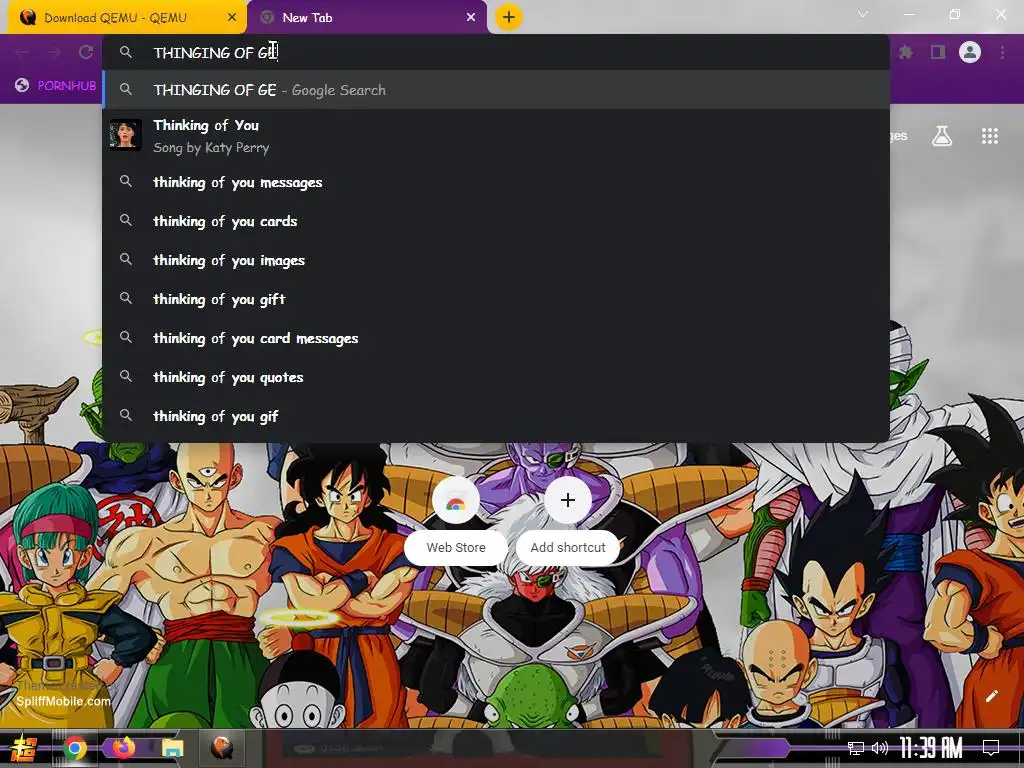Open File Explorer from the taskbar
The image size is (1024, 768).
(x=173, y=748)
